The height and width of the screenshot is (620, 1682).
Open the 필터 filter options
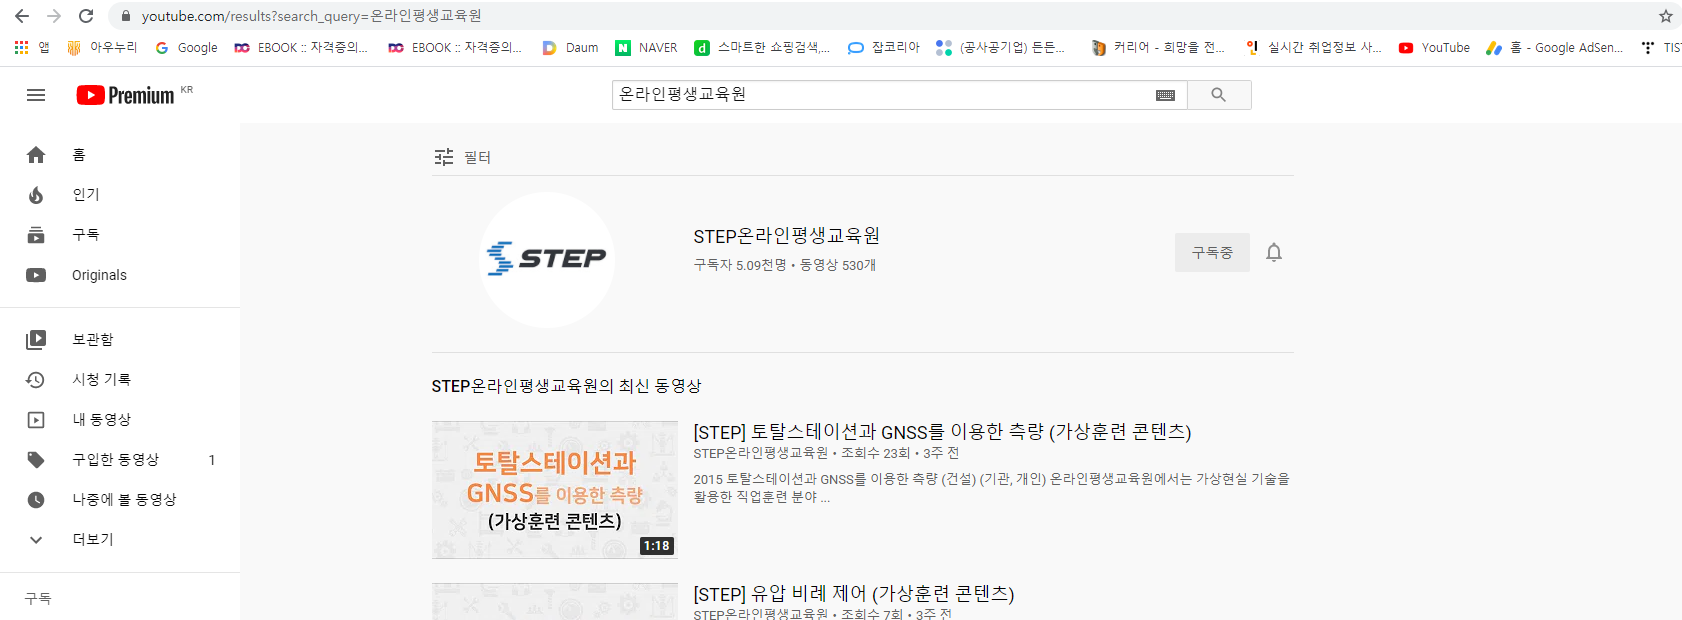[x=462, y=157]
